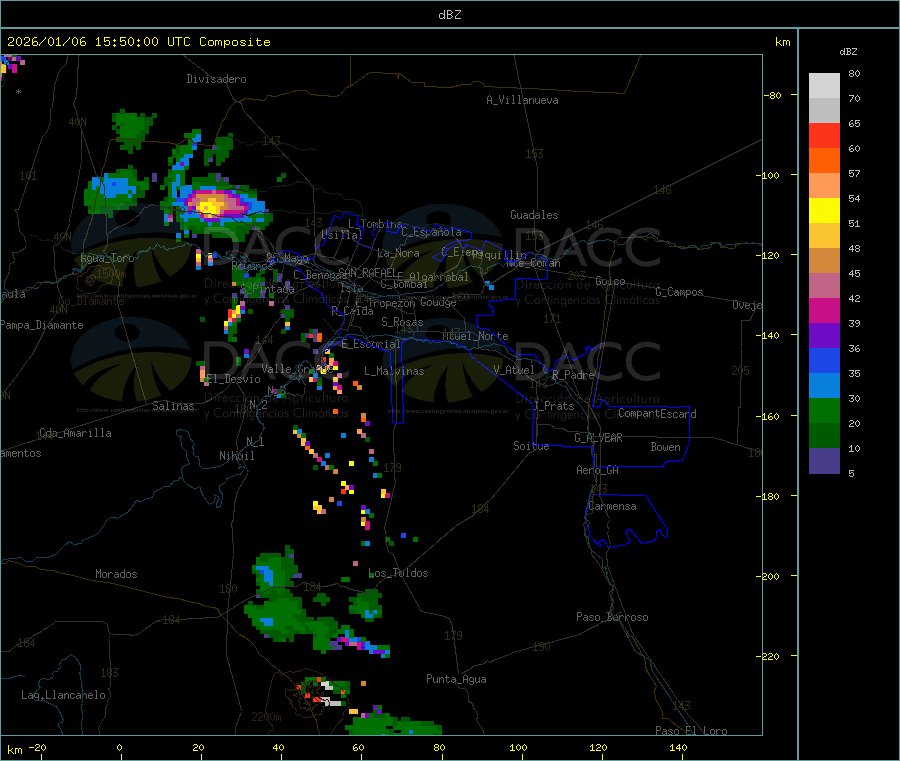
Task: Click the white-cored radar echo west of Punta_Agua
Action: pos(326,693)
